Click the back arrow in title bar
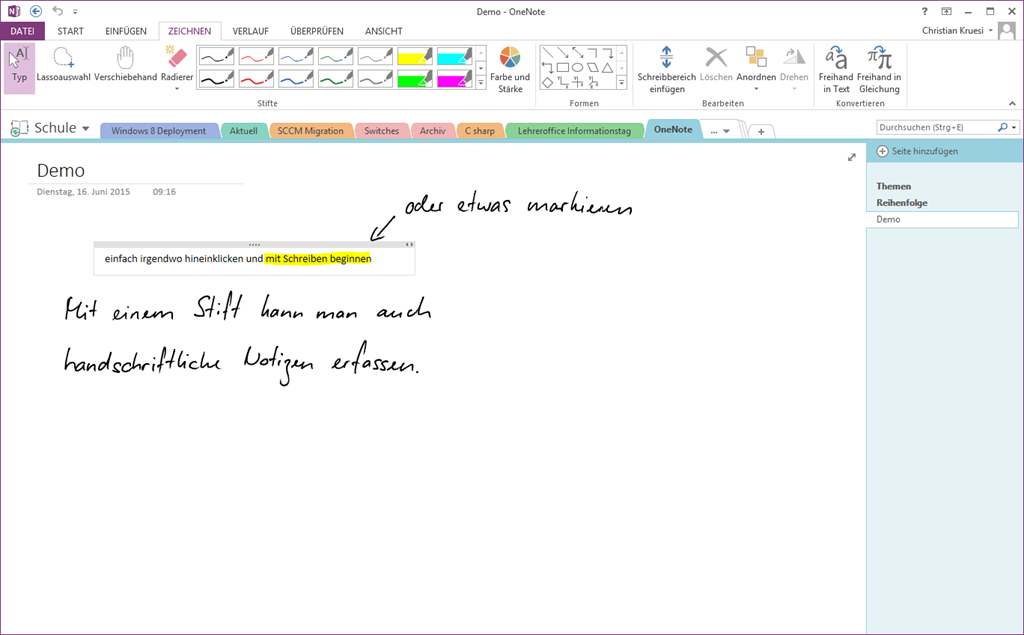The height and width of the screenshot is (635, 1024). [36, 11]
